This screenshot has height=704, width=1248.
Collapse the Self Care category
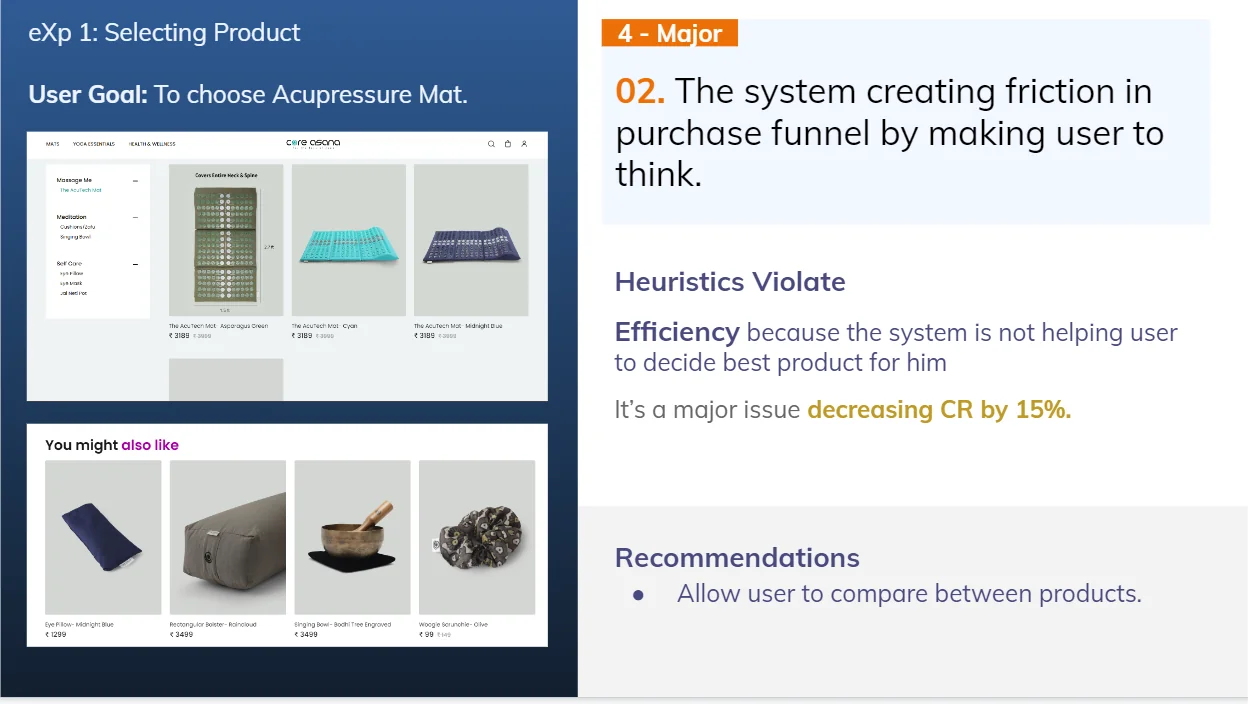point(135,264)
